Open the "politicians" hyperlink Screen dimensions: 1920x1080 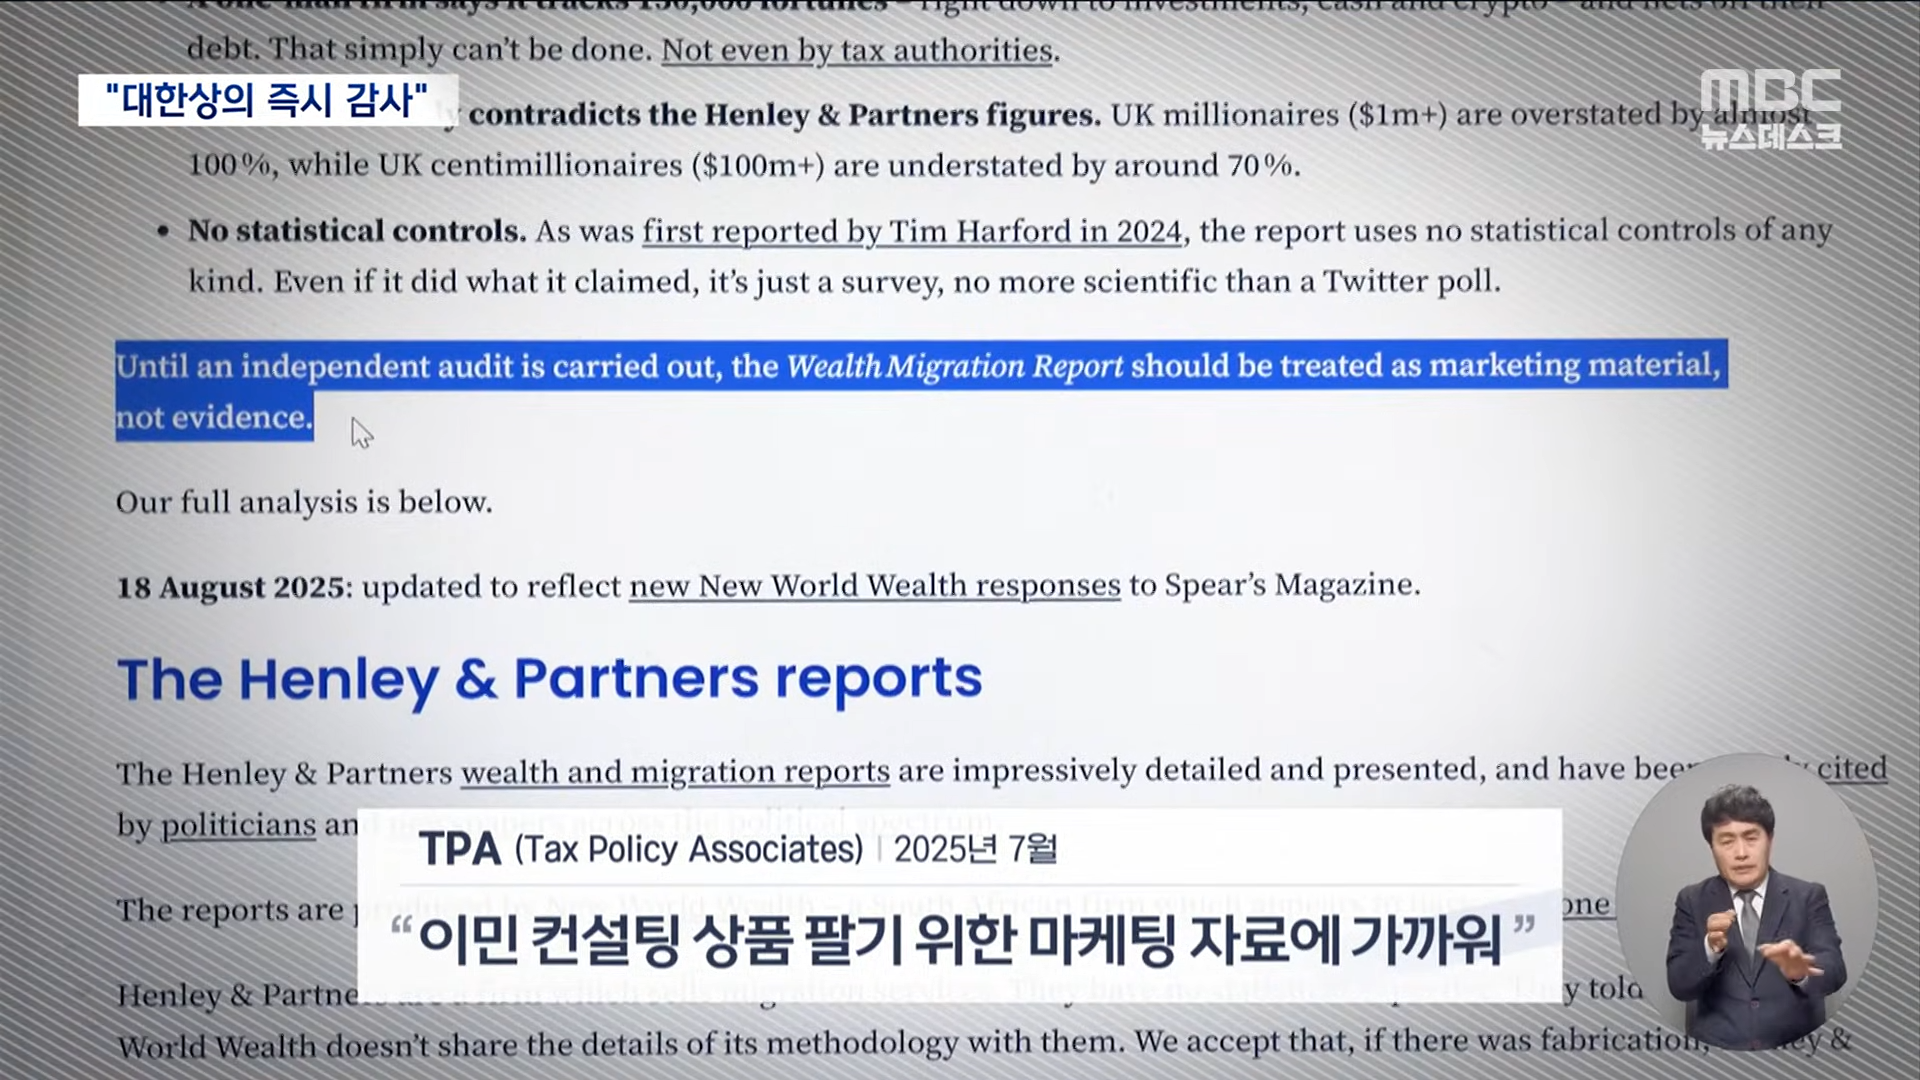point(238,825)
